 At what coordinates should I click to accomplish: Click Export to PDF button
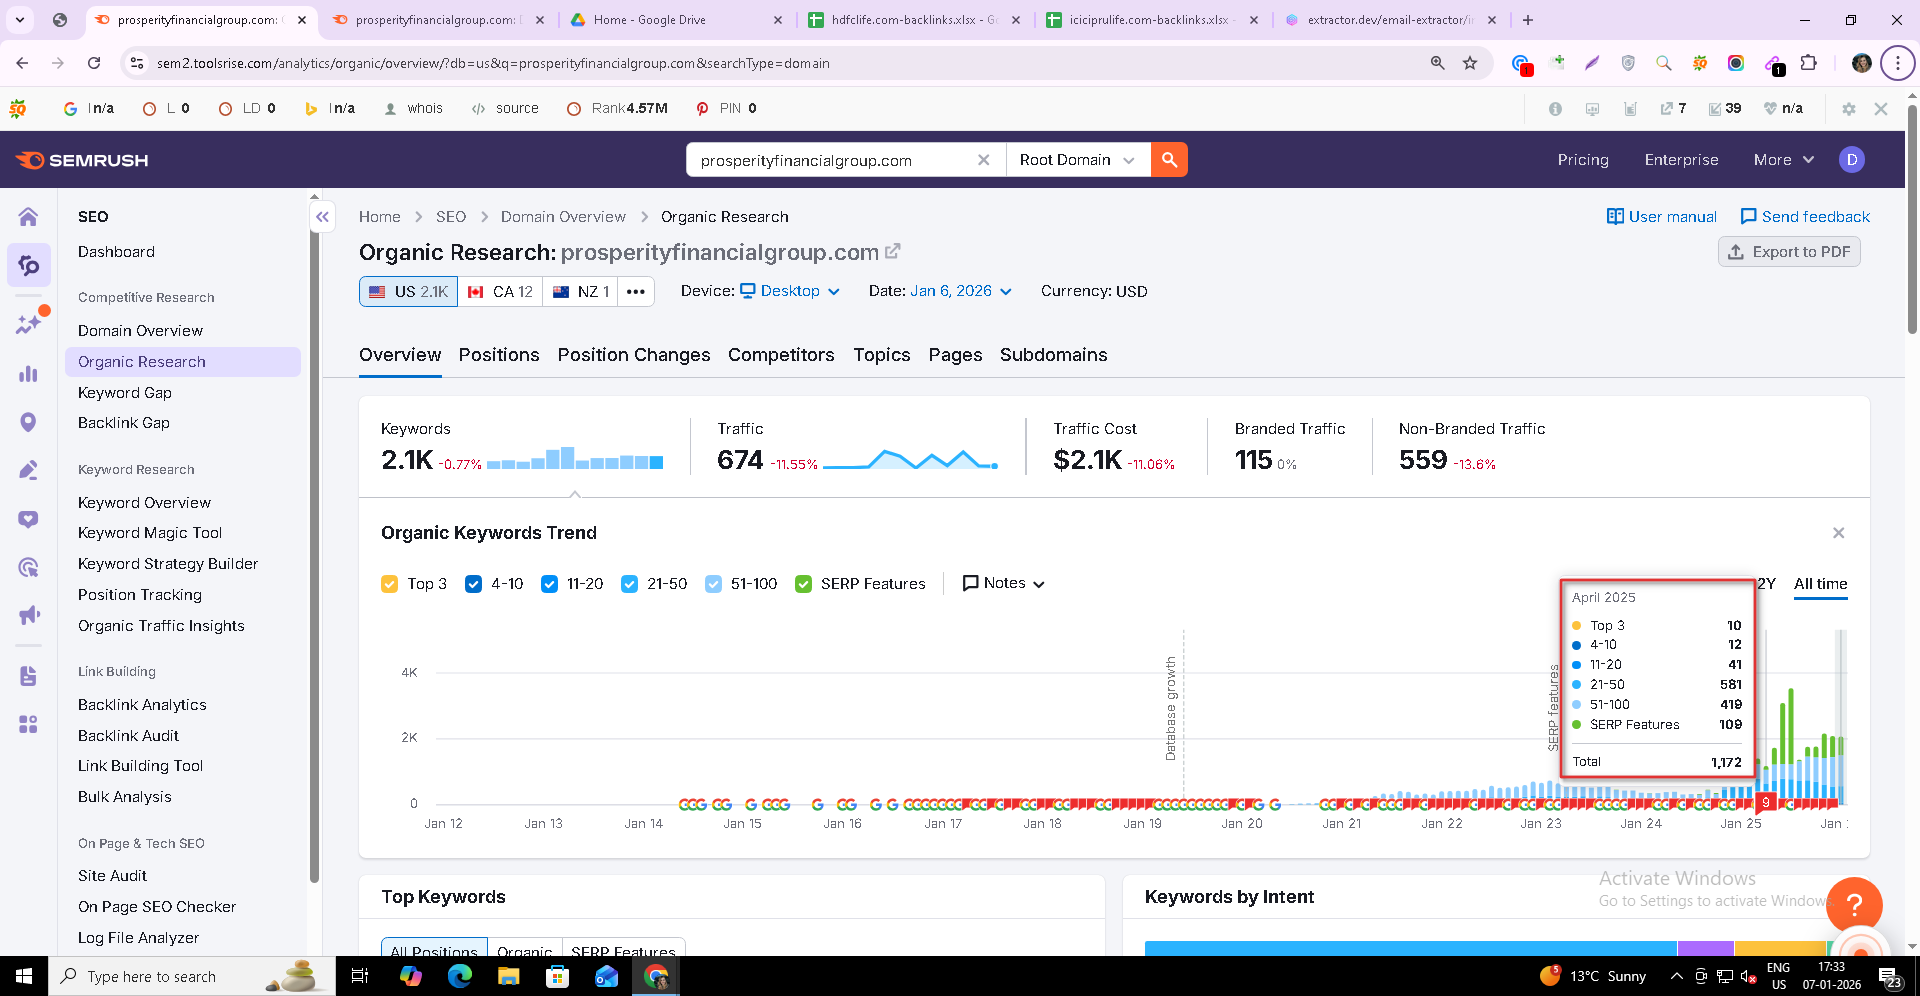coord(1789,252)
